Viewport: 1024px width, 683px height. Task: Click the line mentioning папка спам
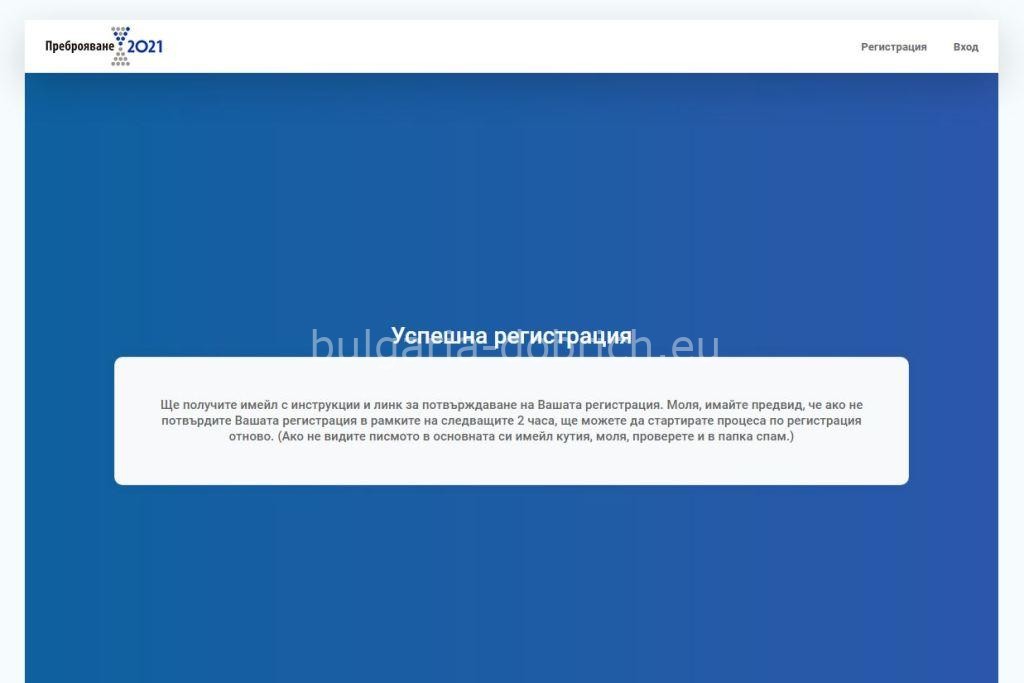(x=511, y=436)
